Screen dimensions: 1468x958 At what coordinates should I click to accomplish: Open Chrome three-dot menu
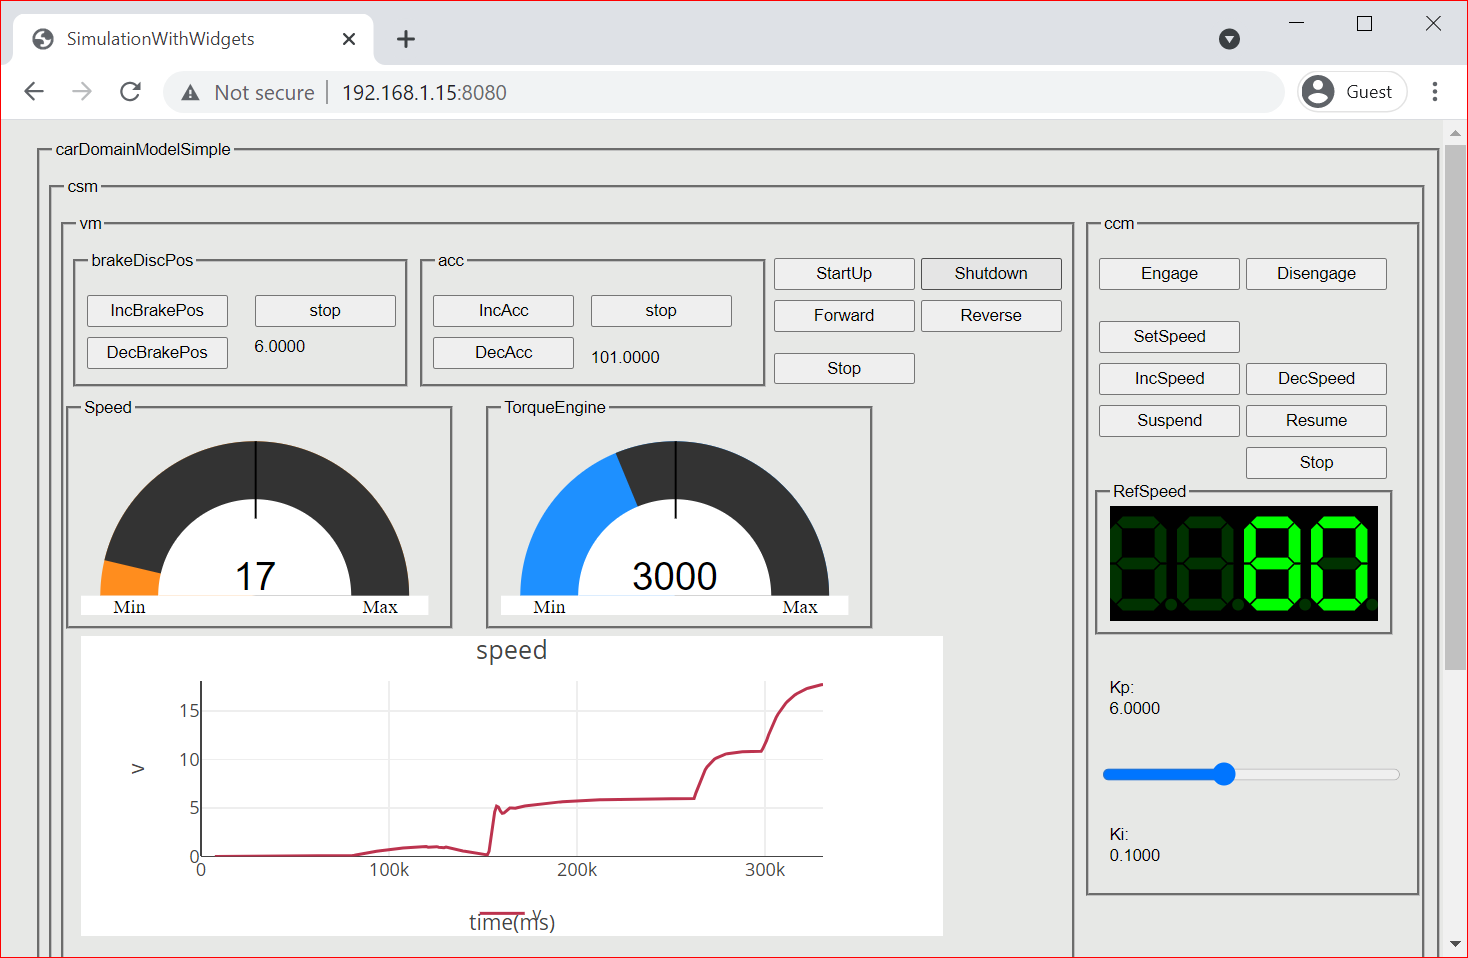click(1434, 92)
